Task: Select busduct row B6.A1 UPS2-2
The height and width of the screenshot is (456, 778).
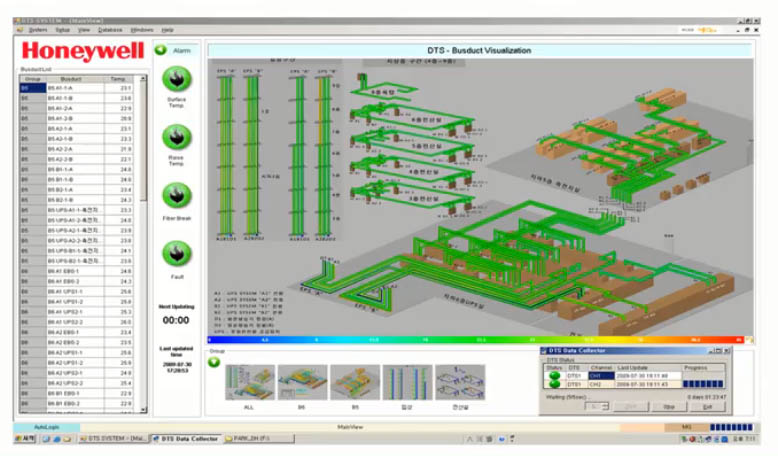Action: 76,322
